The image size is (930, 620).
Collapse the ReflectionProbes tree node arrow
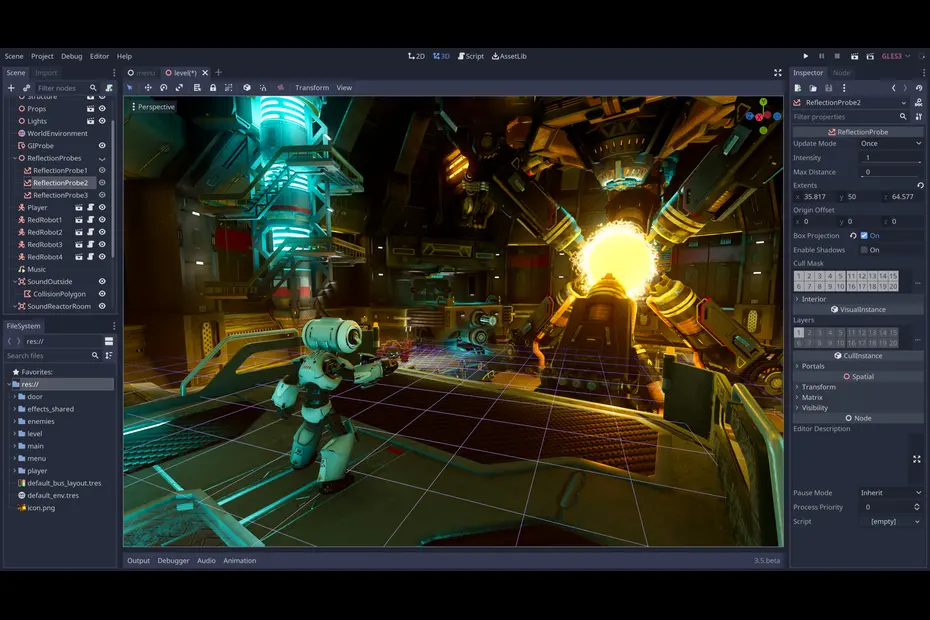[15, 158]
